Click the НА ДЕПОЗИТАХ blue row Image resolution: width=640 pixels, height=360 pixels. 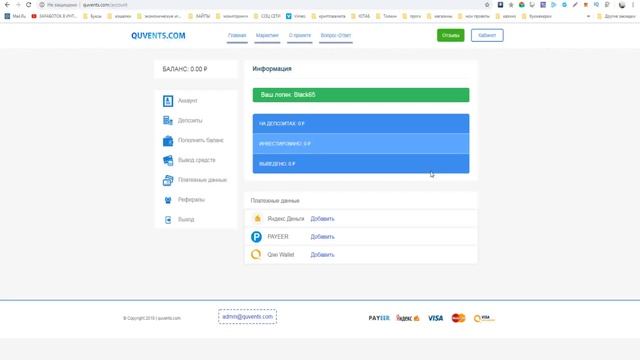361,123
